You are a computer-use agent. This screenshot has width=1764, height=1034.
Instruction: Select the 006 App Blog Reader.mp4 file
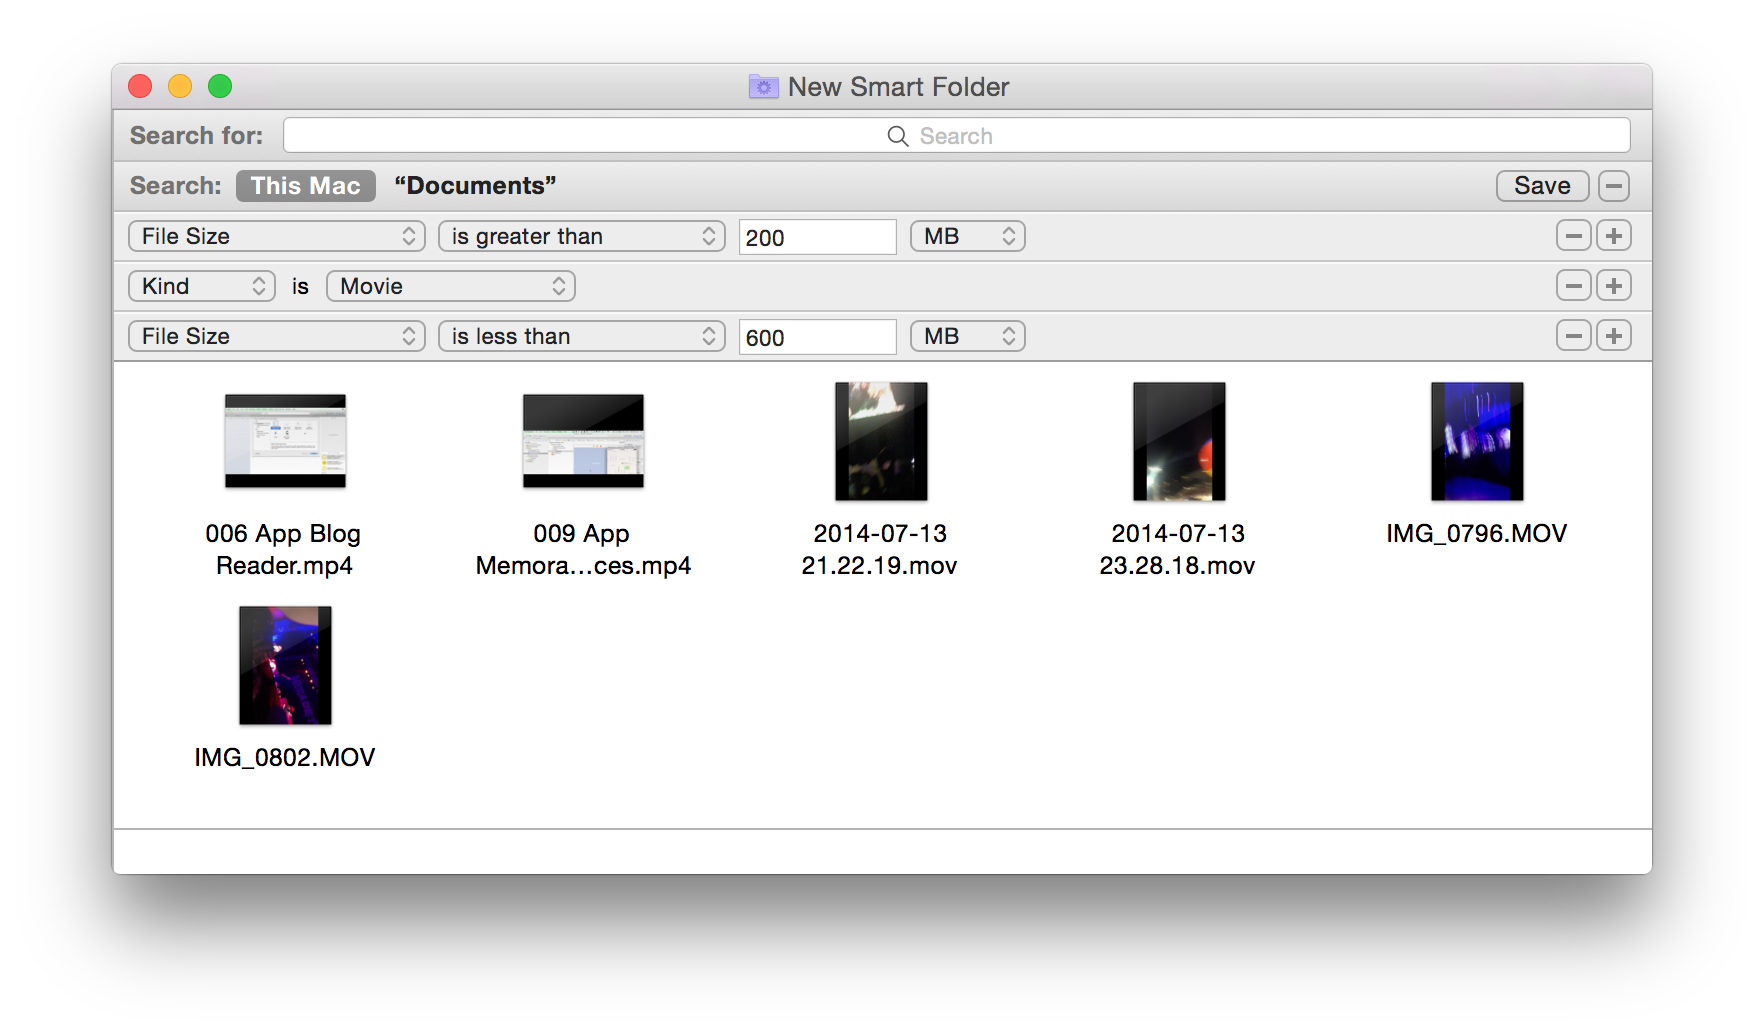coord(285,441)
